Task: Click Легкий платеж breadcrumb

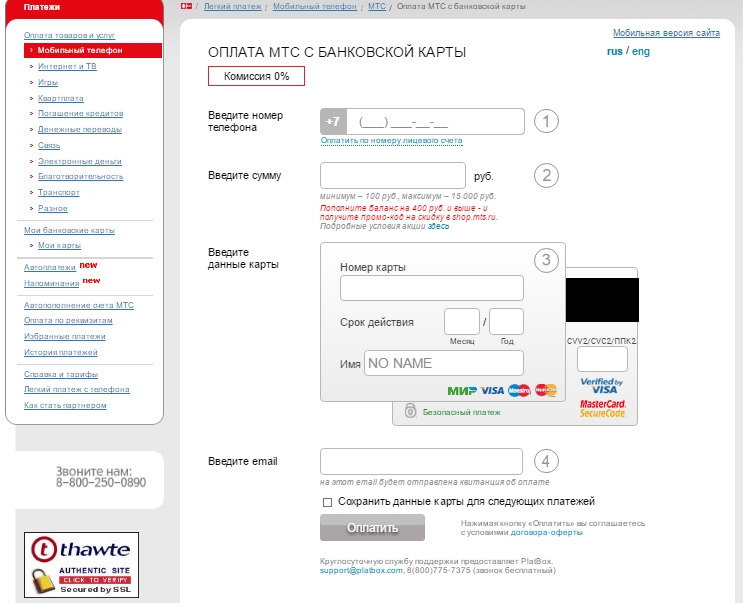Action: pos(233,6)
